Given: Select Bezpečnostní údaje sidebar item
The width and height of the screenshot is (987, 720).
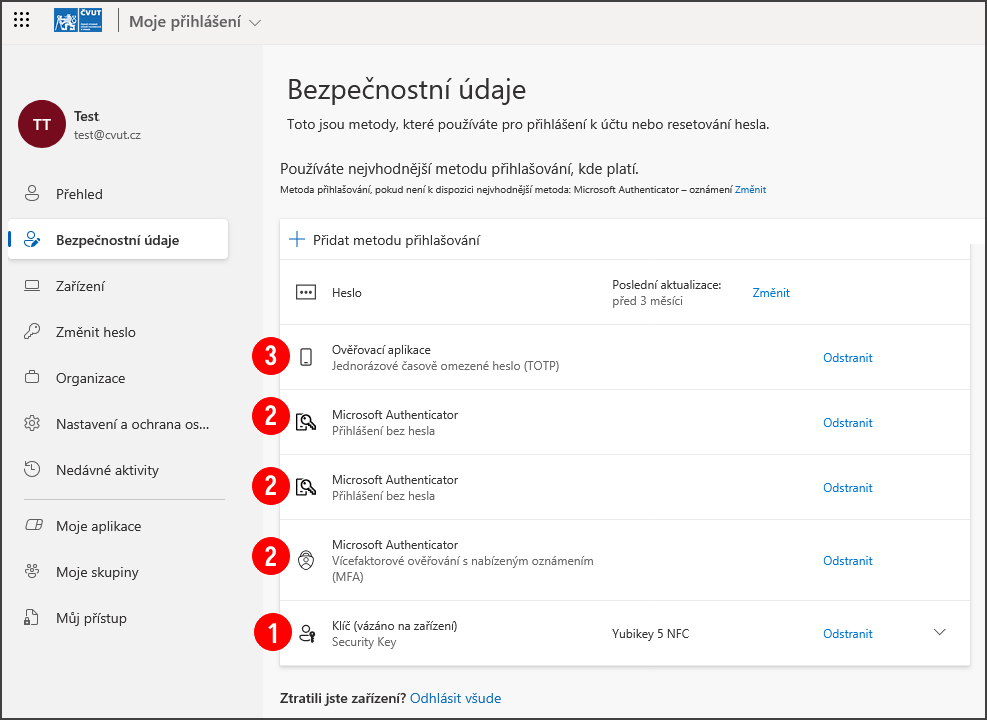Looking at the screenshot, I should (117, 240).
